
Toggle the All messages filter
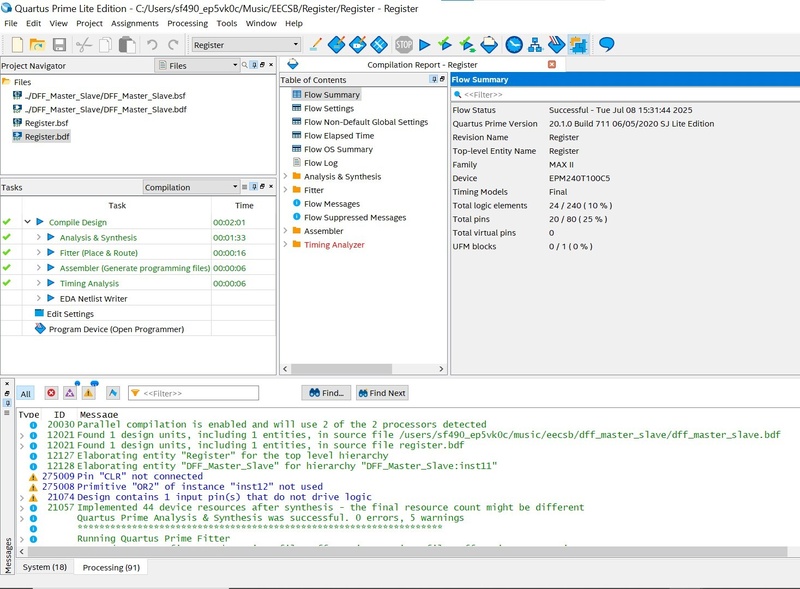tap(26, 393)
